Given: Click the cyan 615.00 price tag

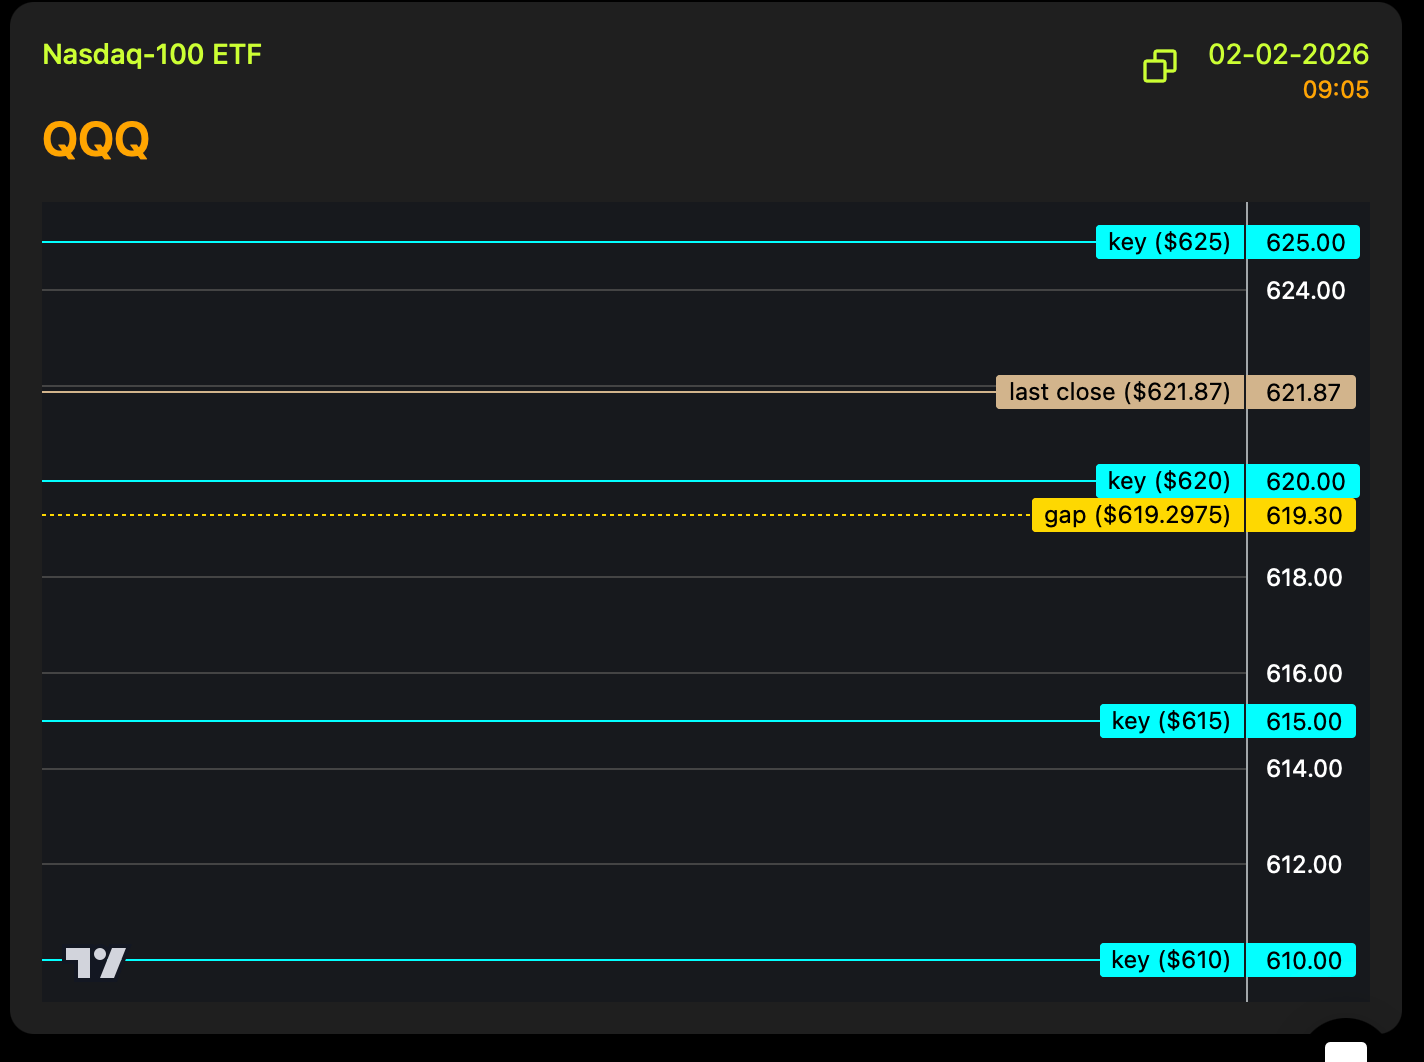Looking at the screenshot, I should click(x=1302, y=721).
